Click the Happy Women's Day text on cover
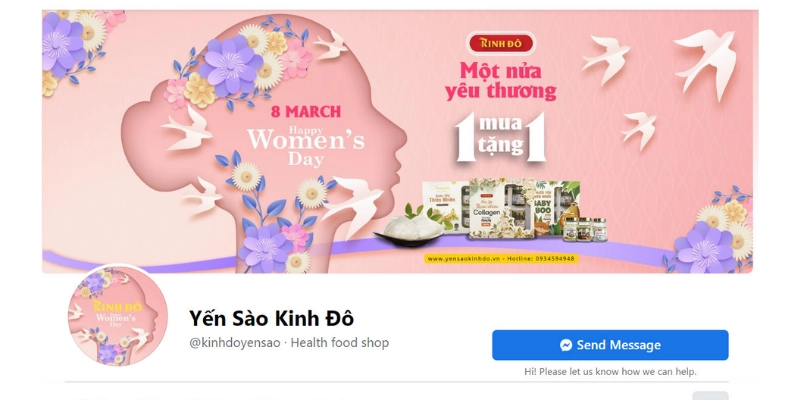This screenshot has height=400, width=800. (306, 145)
